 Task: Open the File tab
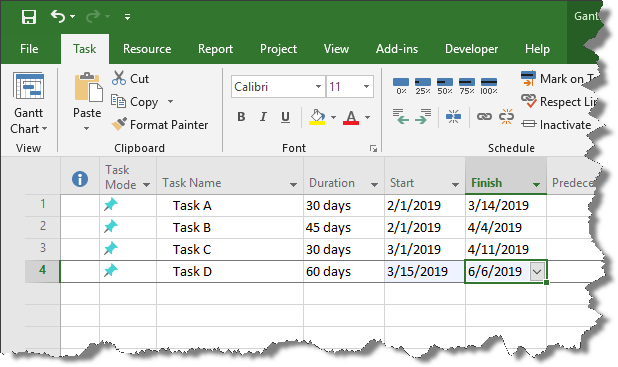coord(29,49)
